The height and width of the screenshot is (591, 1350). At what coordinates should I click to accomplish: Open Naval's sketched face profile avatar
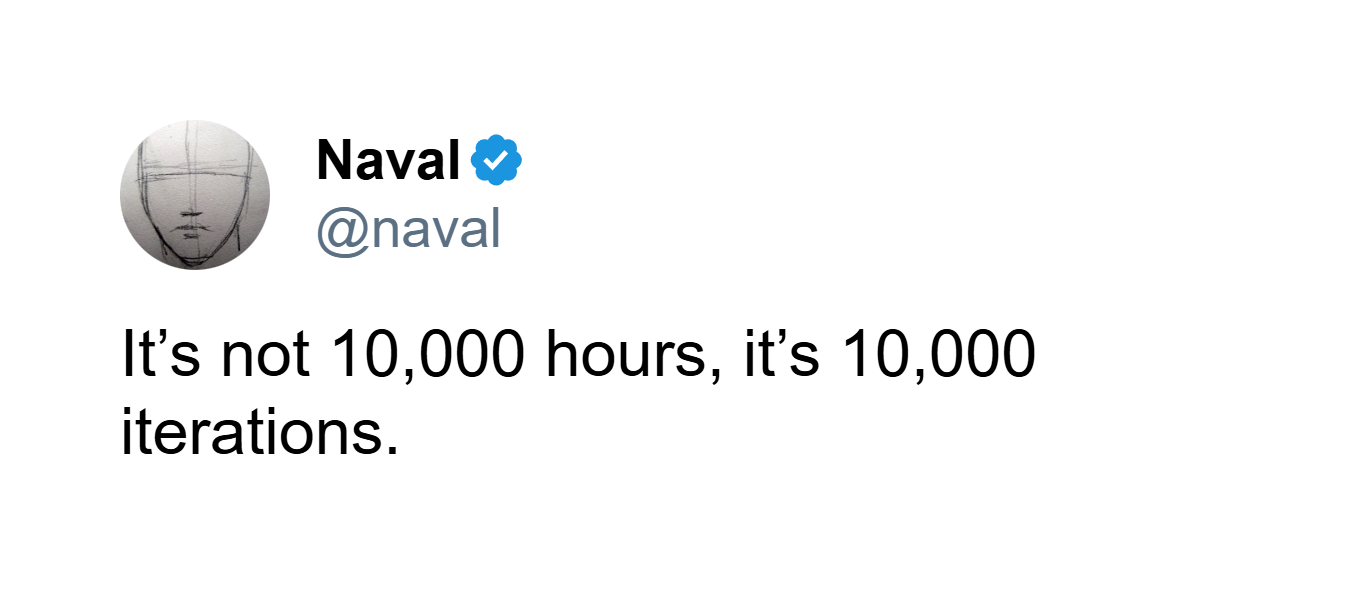pyautogui.click(x=195, y=195)
